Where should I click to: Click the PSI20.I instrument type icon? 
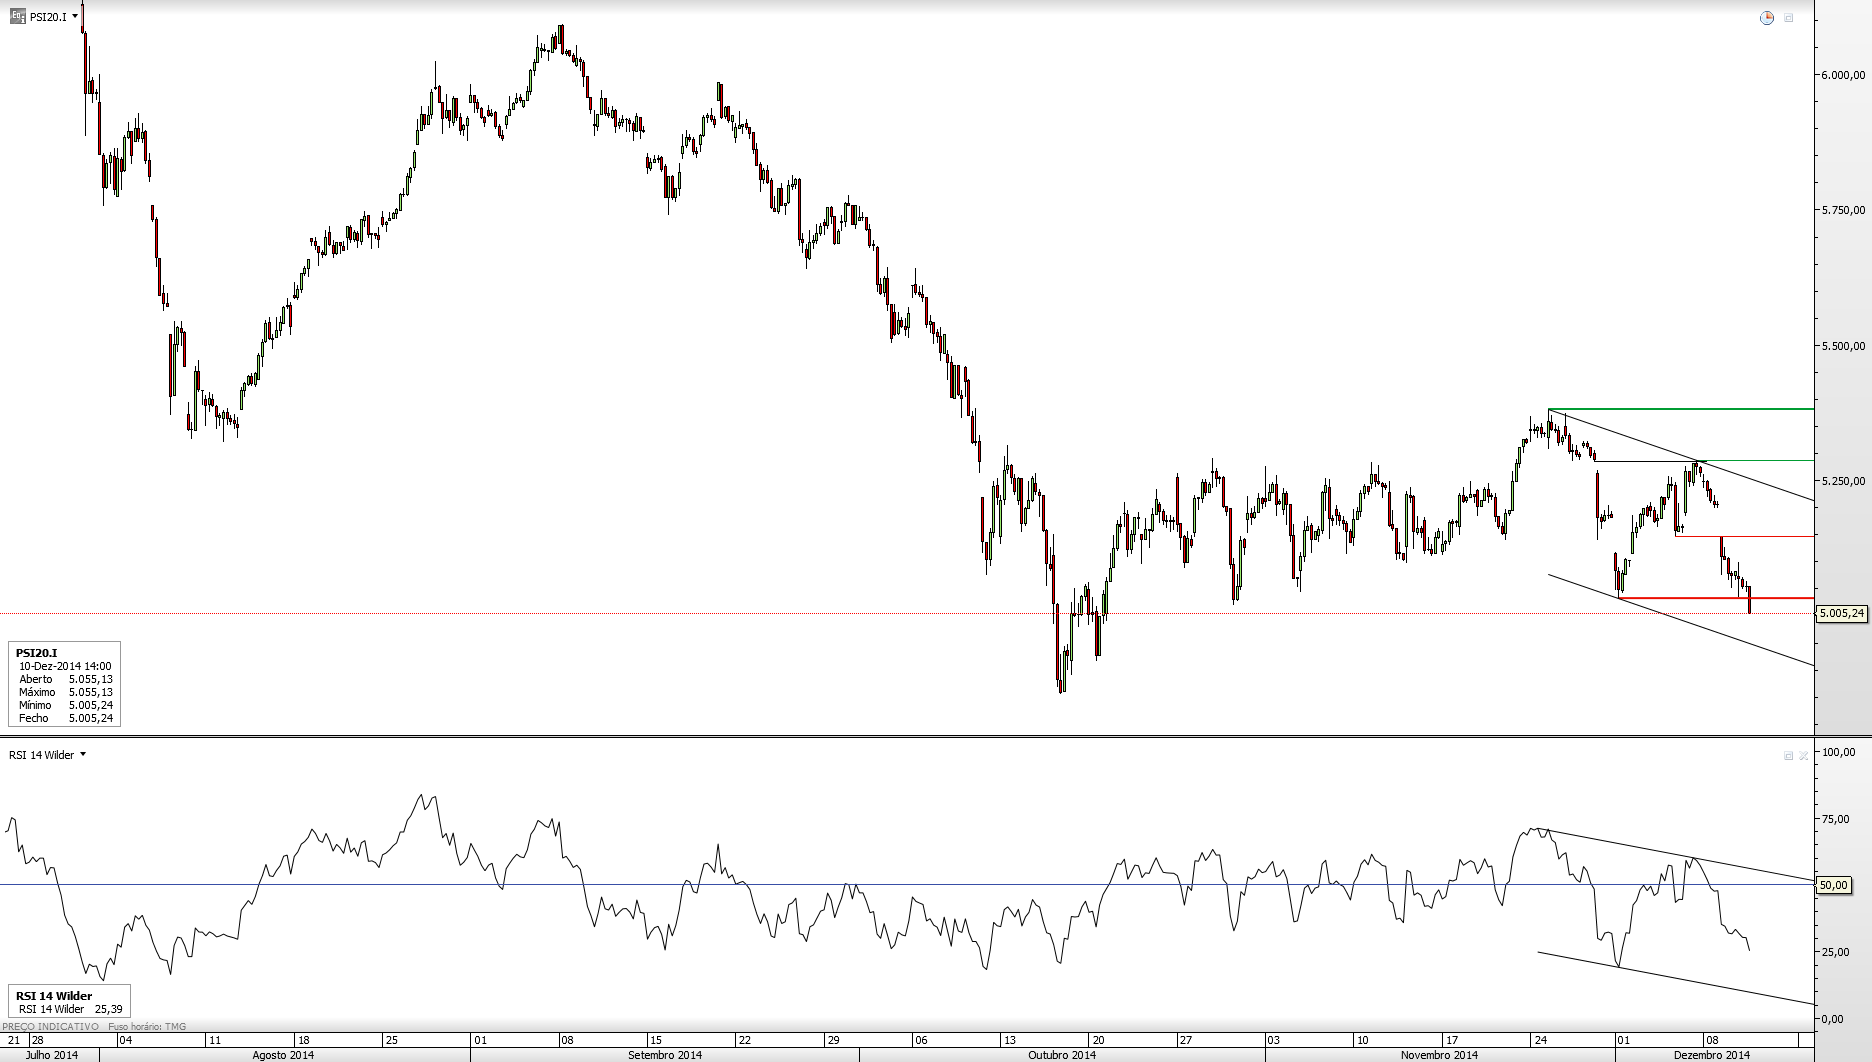tap(18, 16)
